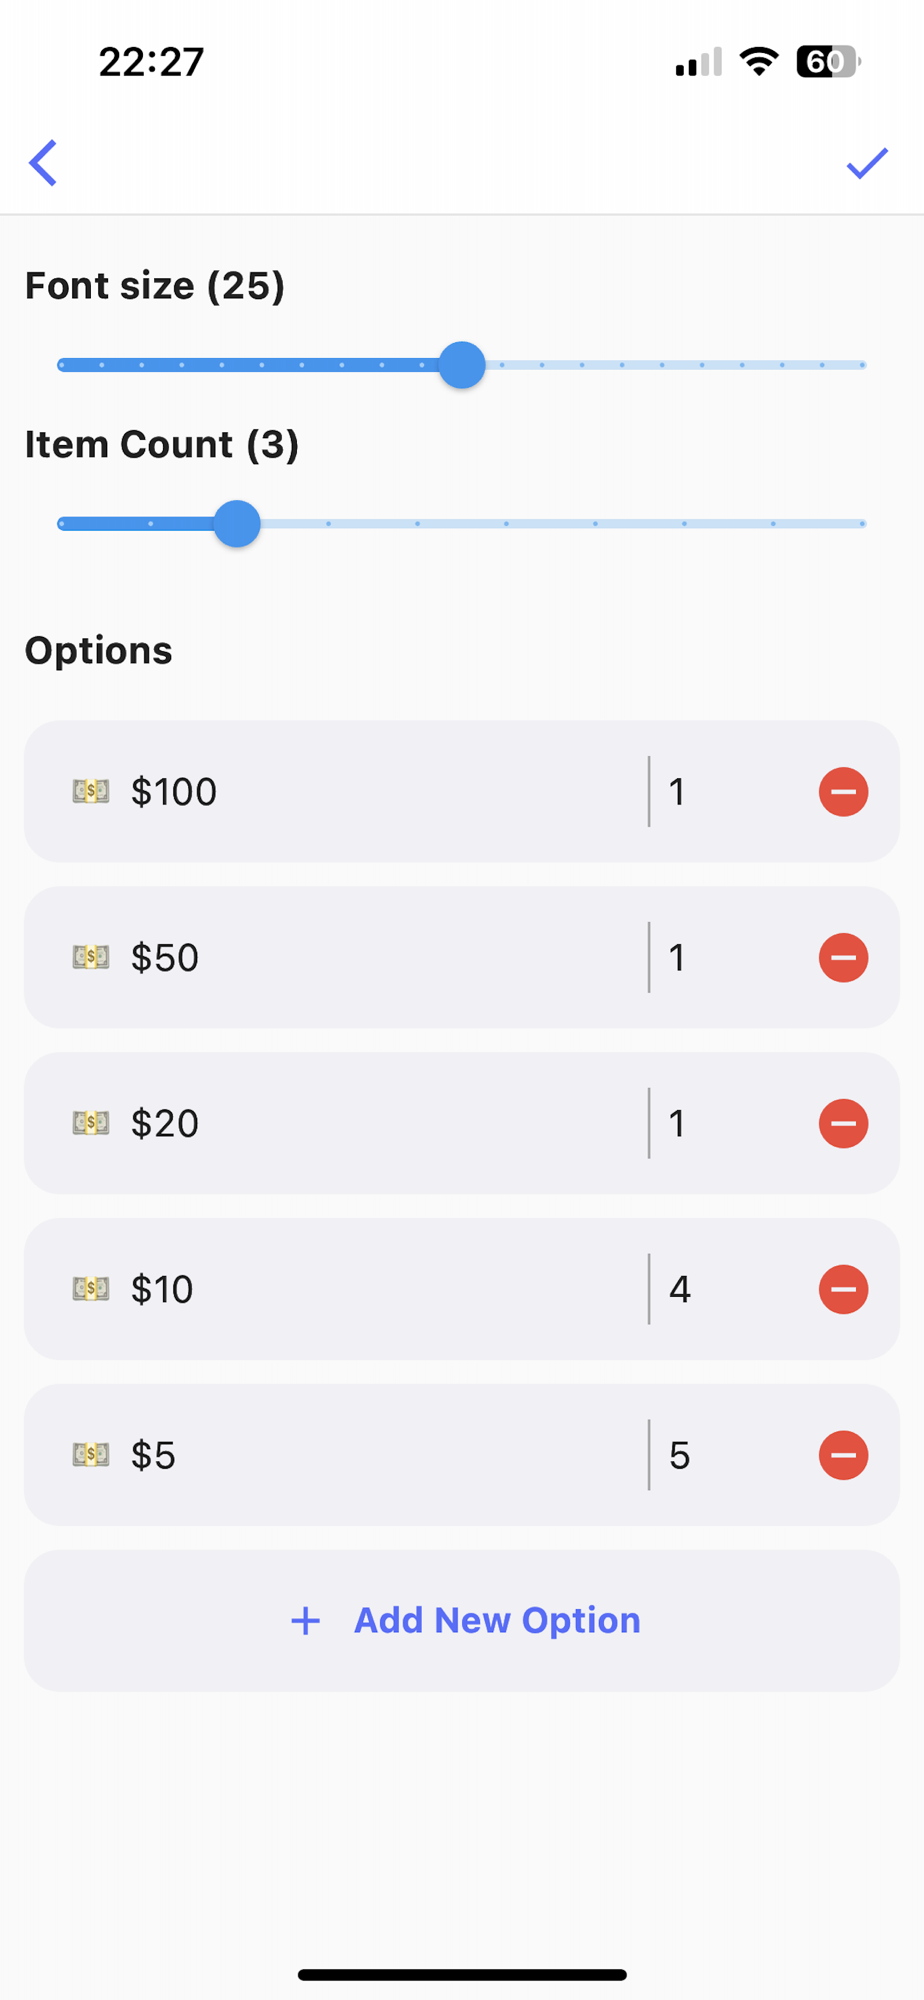This screenshot has width=924, height=2000.
Task: Click the Item Count slider knob
Action: pos(237,524)
